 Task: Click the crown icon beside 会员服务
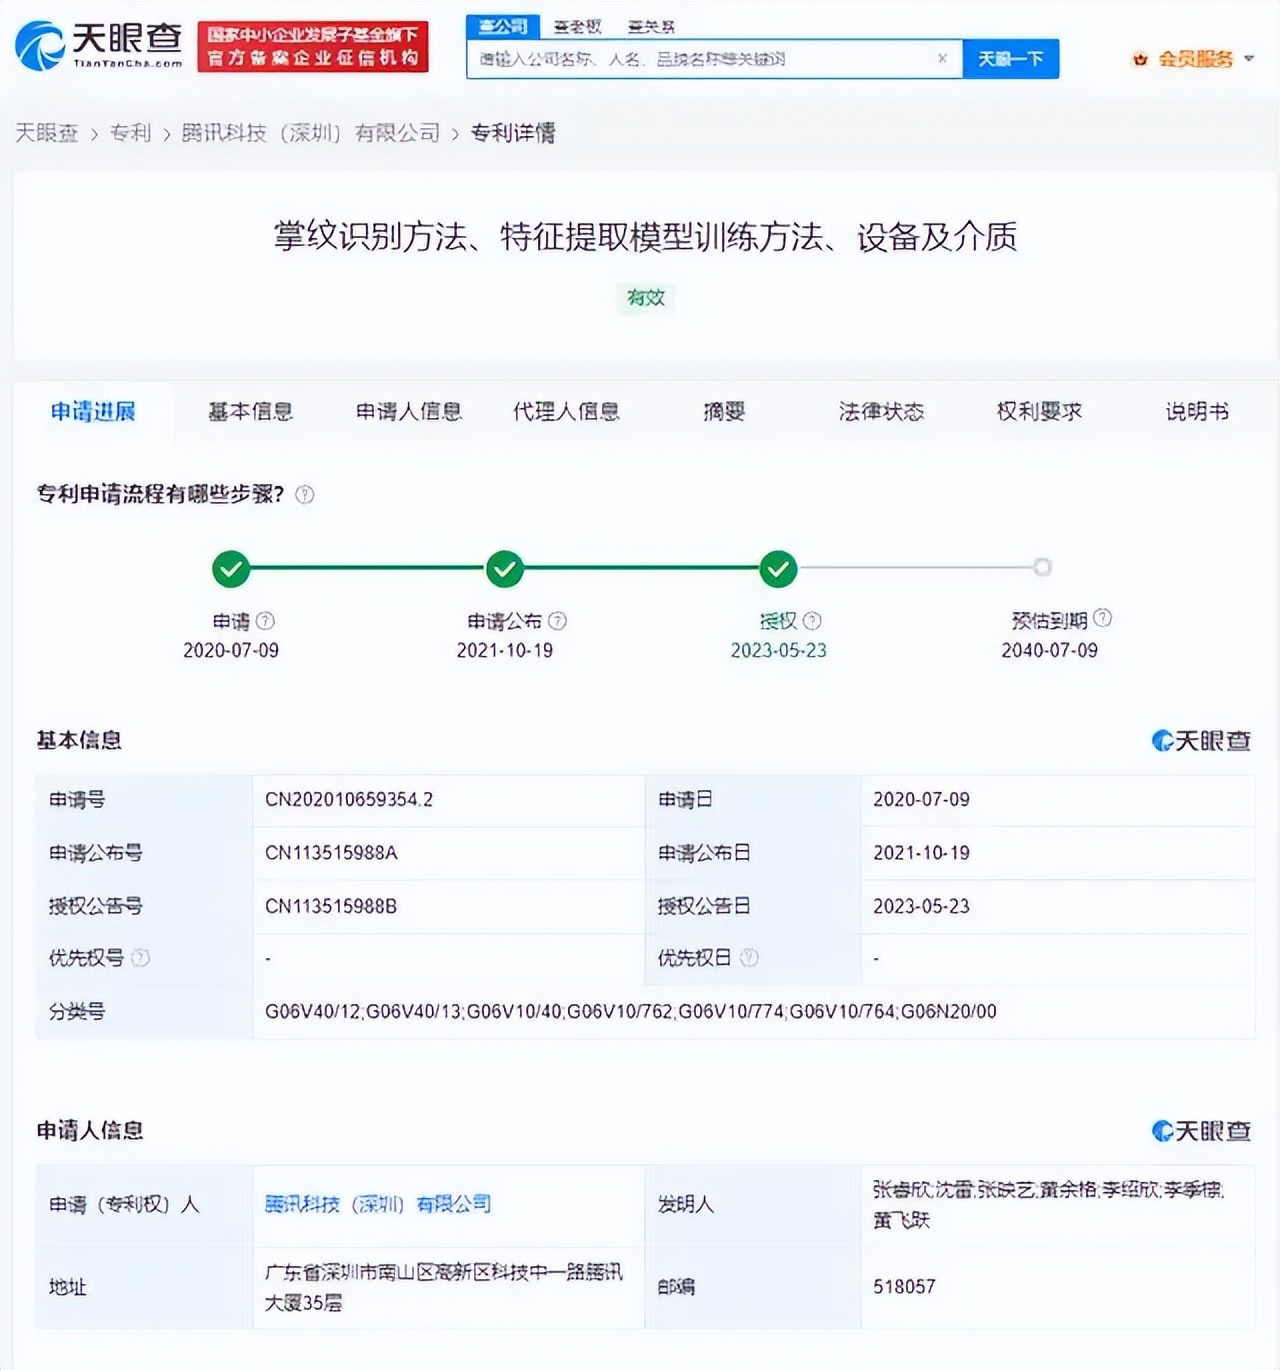[1138, 59]
